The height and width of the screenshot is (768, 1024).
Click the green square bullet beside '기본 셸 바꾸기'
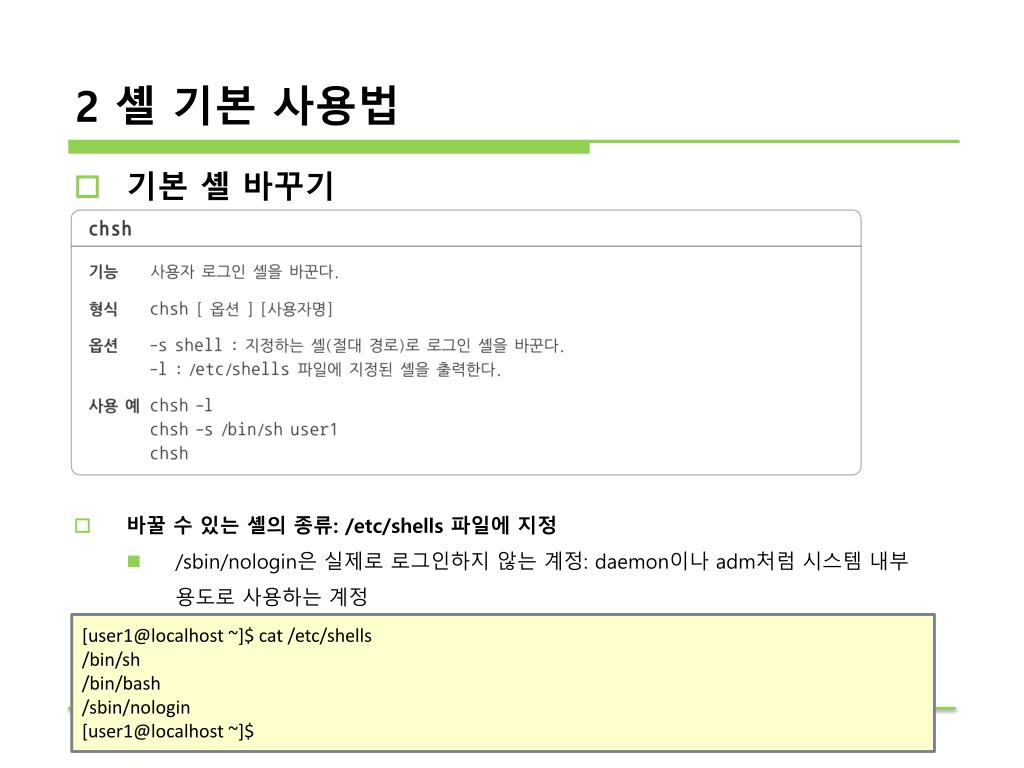pos(88,186)
